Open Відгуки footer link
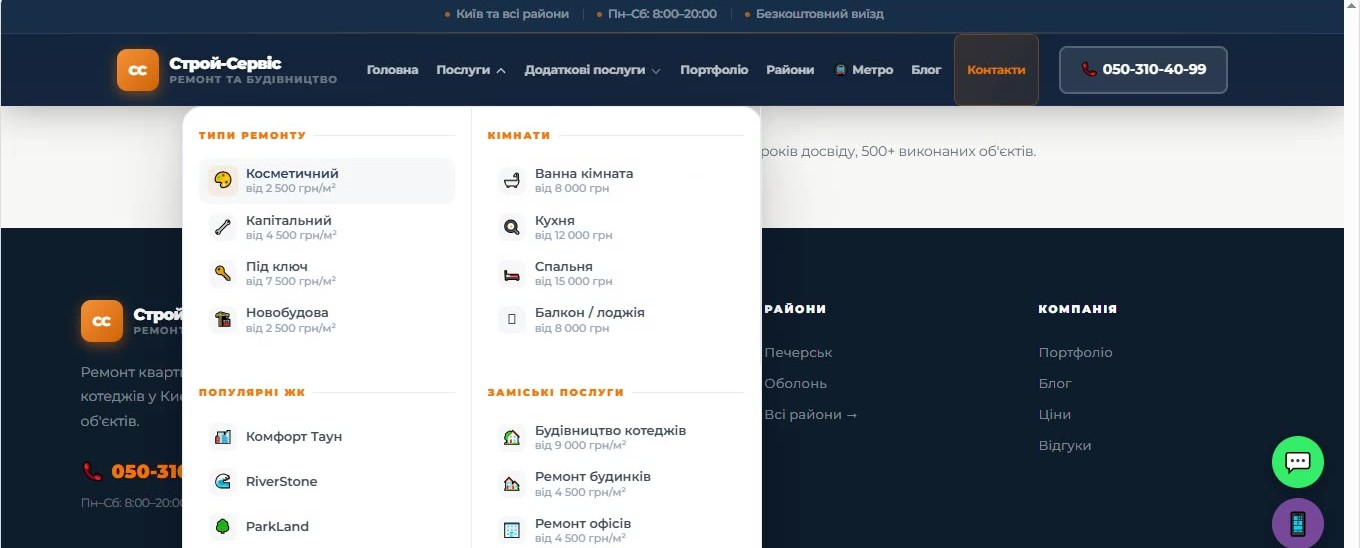Screen dimensions: 1360x548 coord(1065,445)
